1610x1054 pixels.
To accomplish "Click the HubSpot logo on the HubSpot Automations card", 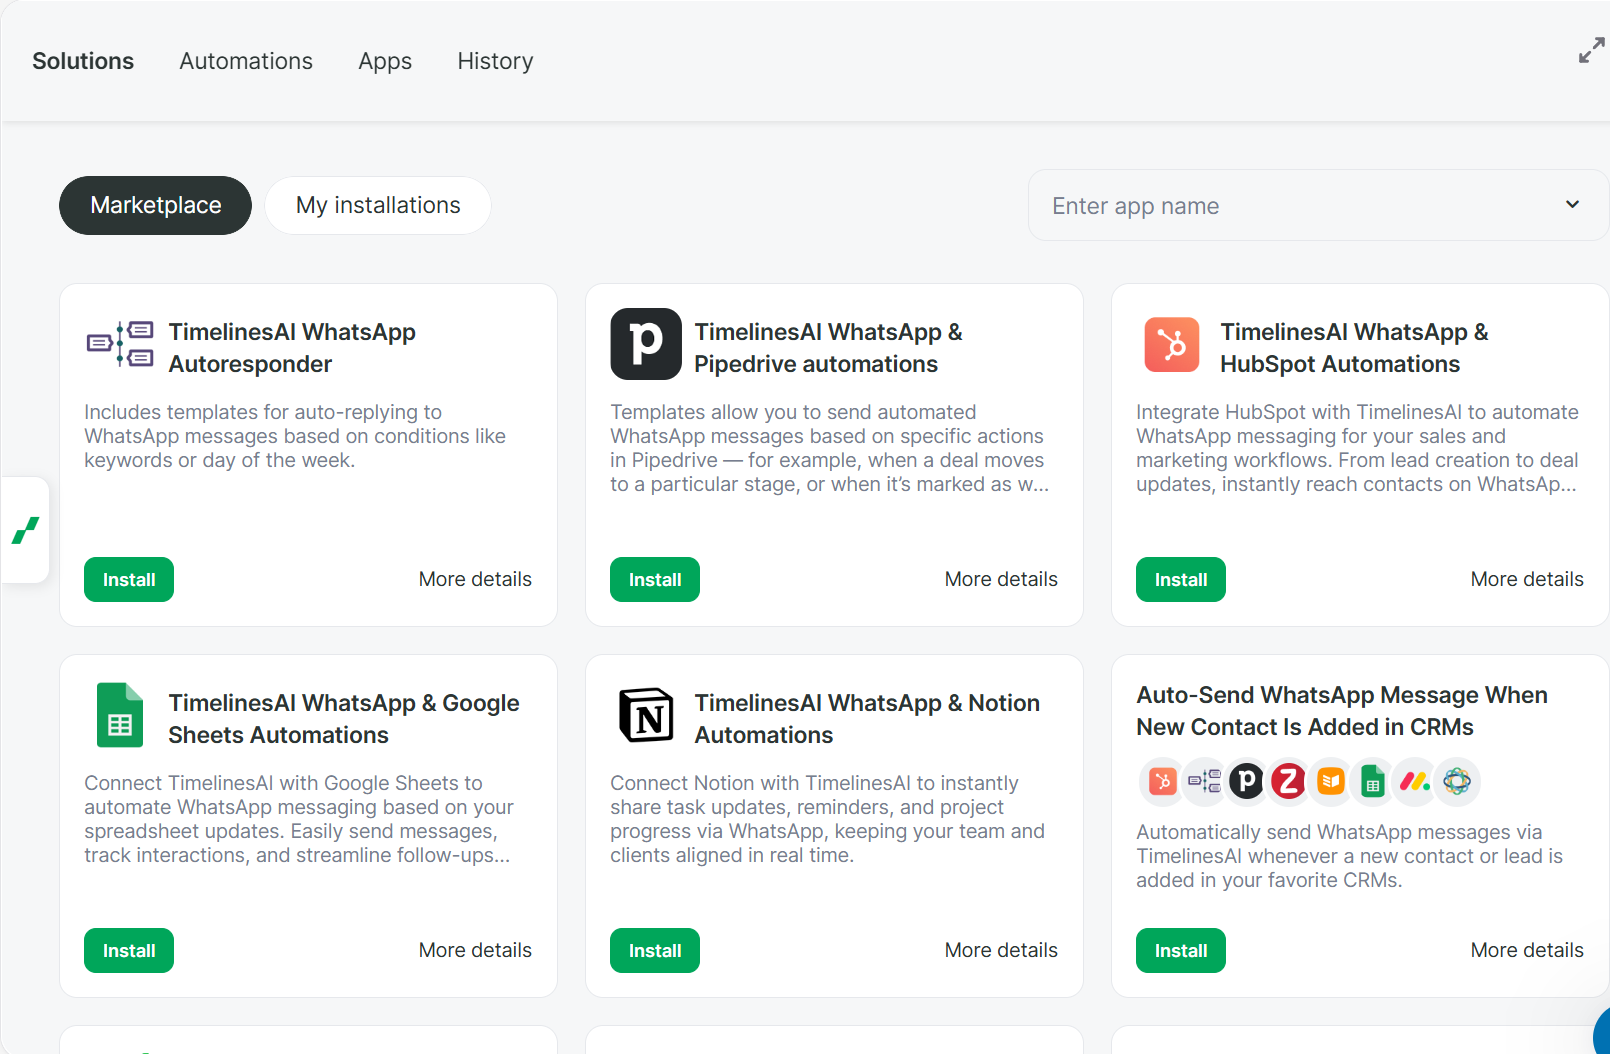I will (x=1172, y=344).
